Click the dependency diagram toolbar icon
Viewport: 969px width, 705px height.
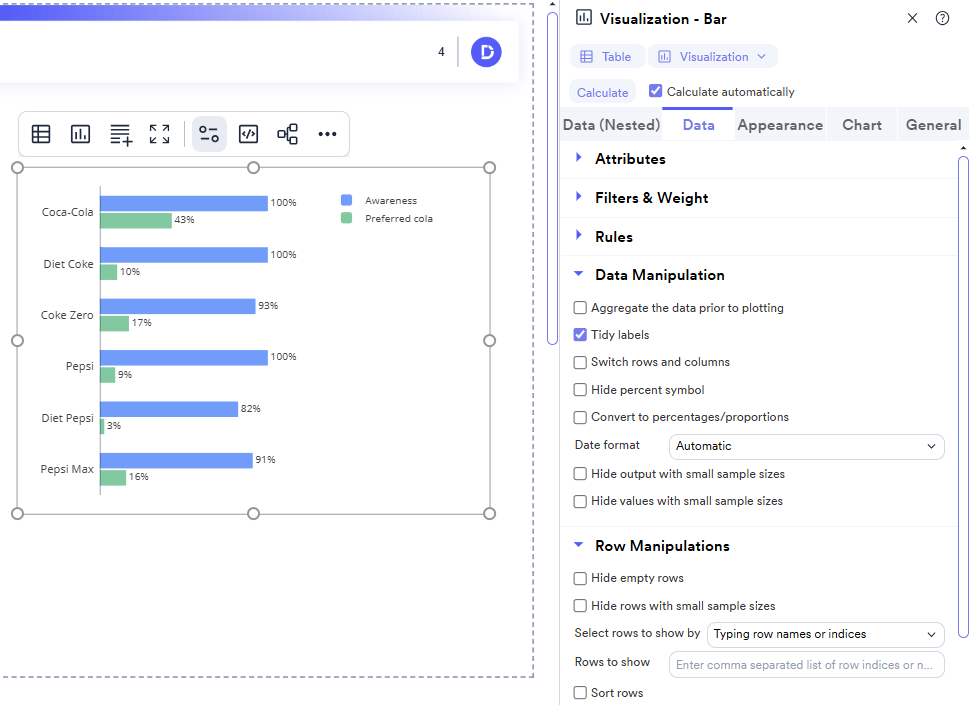[287, 134]
